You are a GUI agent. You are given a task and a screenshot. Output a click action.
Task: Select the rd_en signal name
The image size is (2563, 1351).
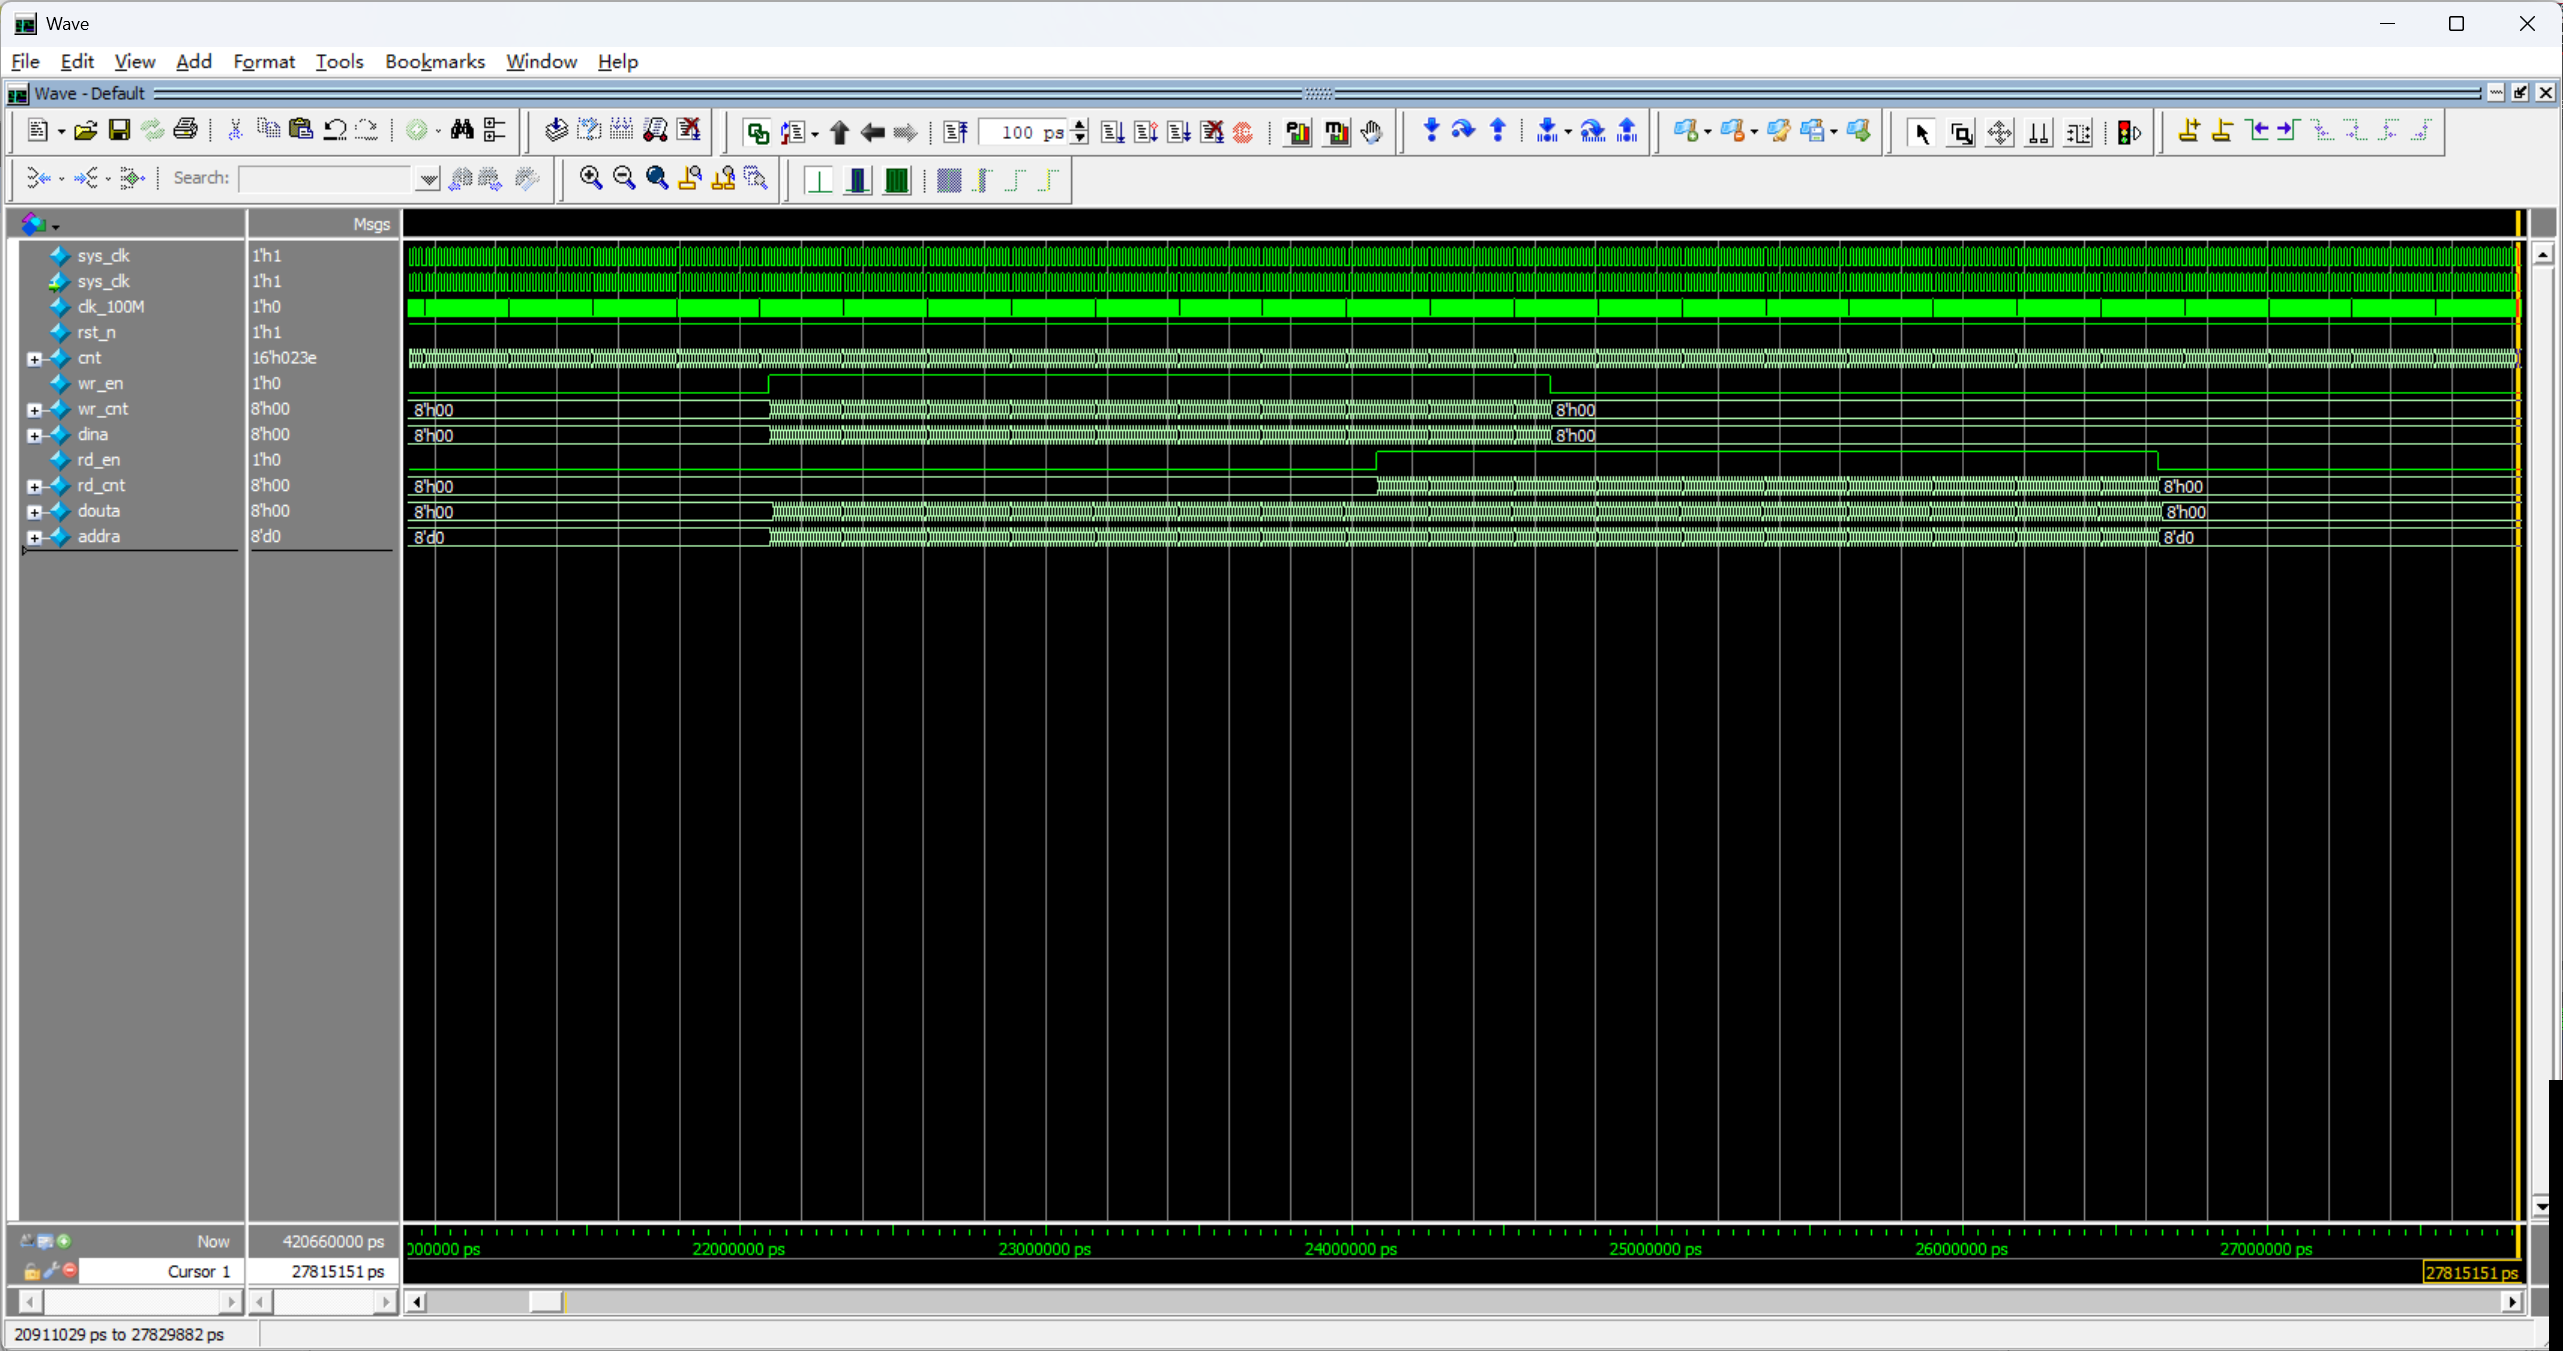pyautogui.click(x=98, y=460)
